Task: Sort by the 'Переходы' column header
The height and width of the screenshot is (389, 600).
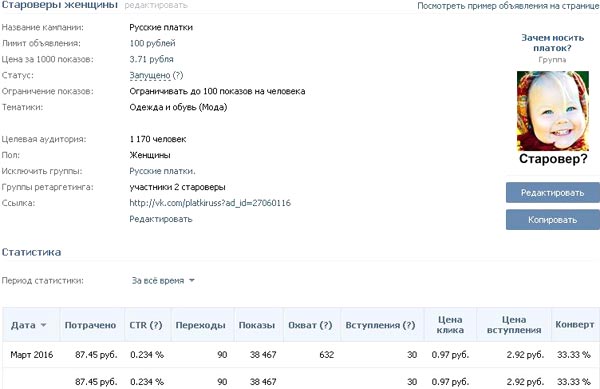Action: [x=201, y=325]
